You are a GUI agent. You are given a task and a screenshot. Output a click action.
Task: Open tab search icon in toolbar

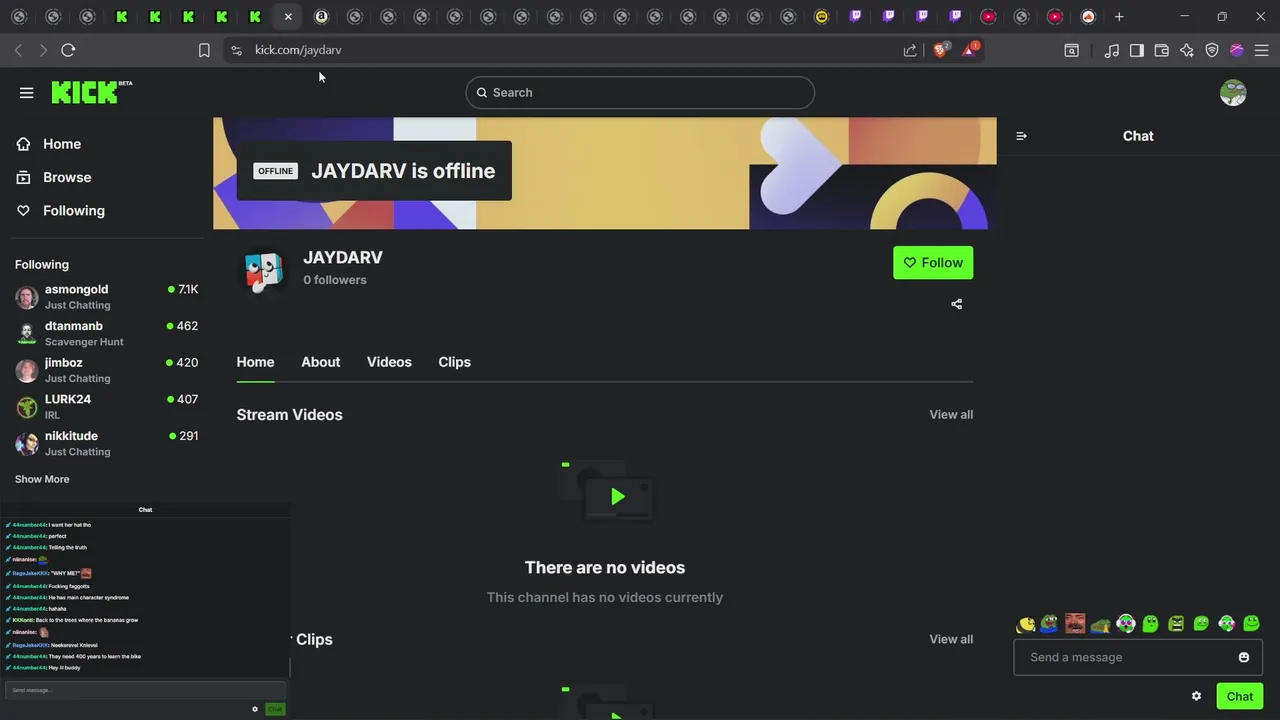(1071, 50)
